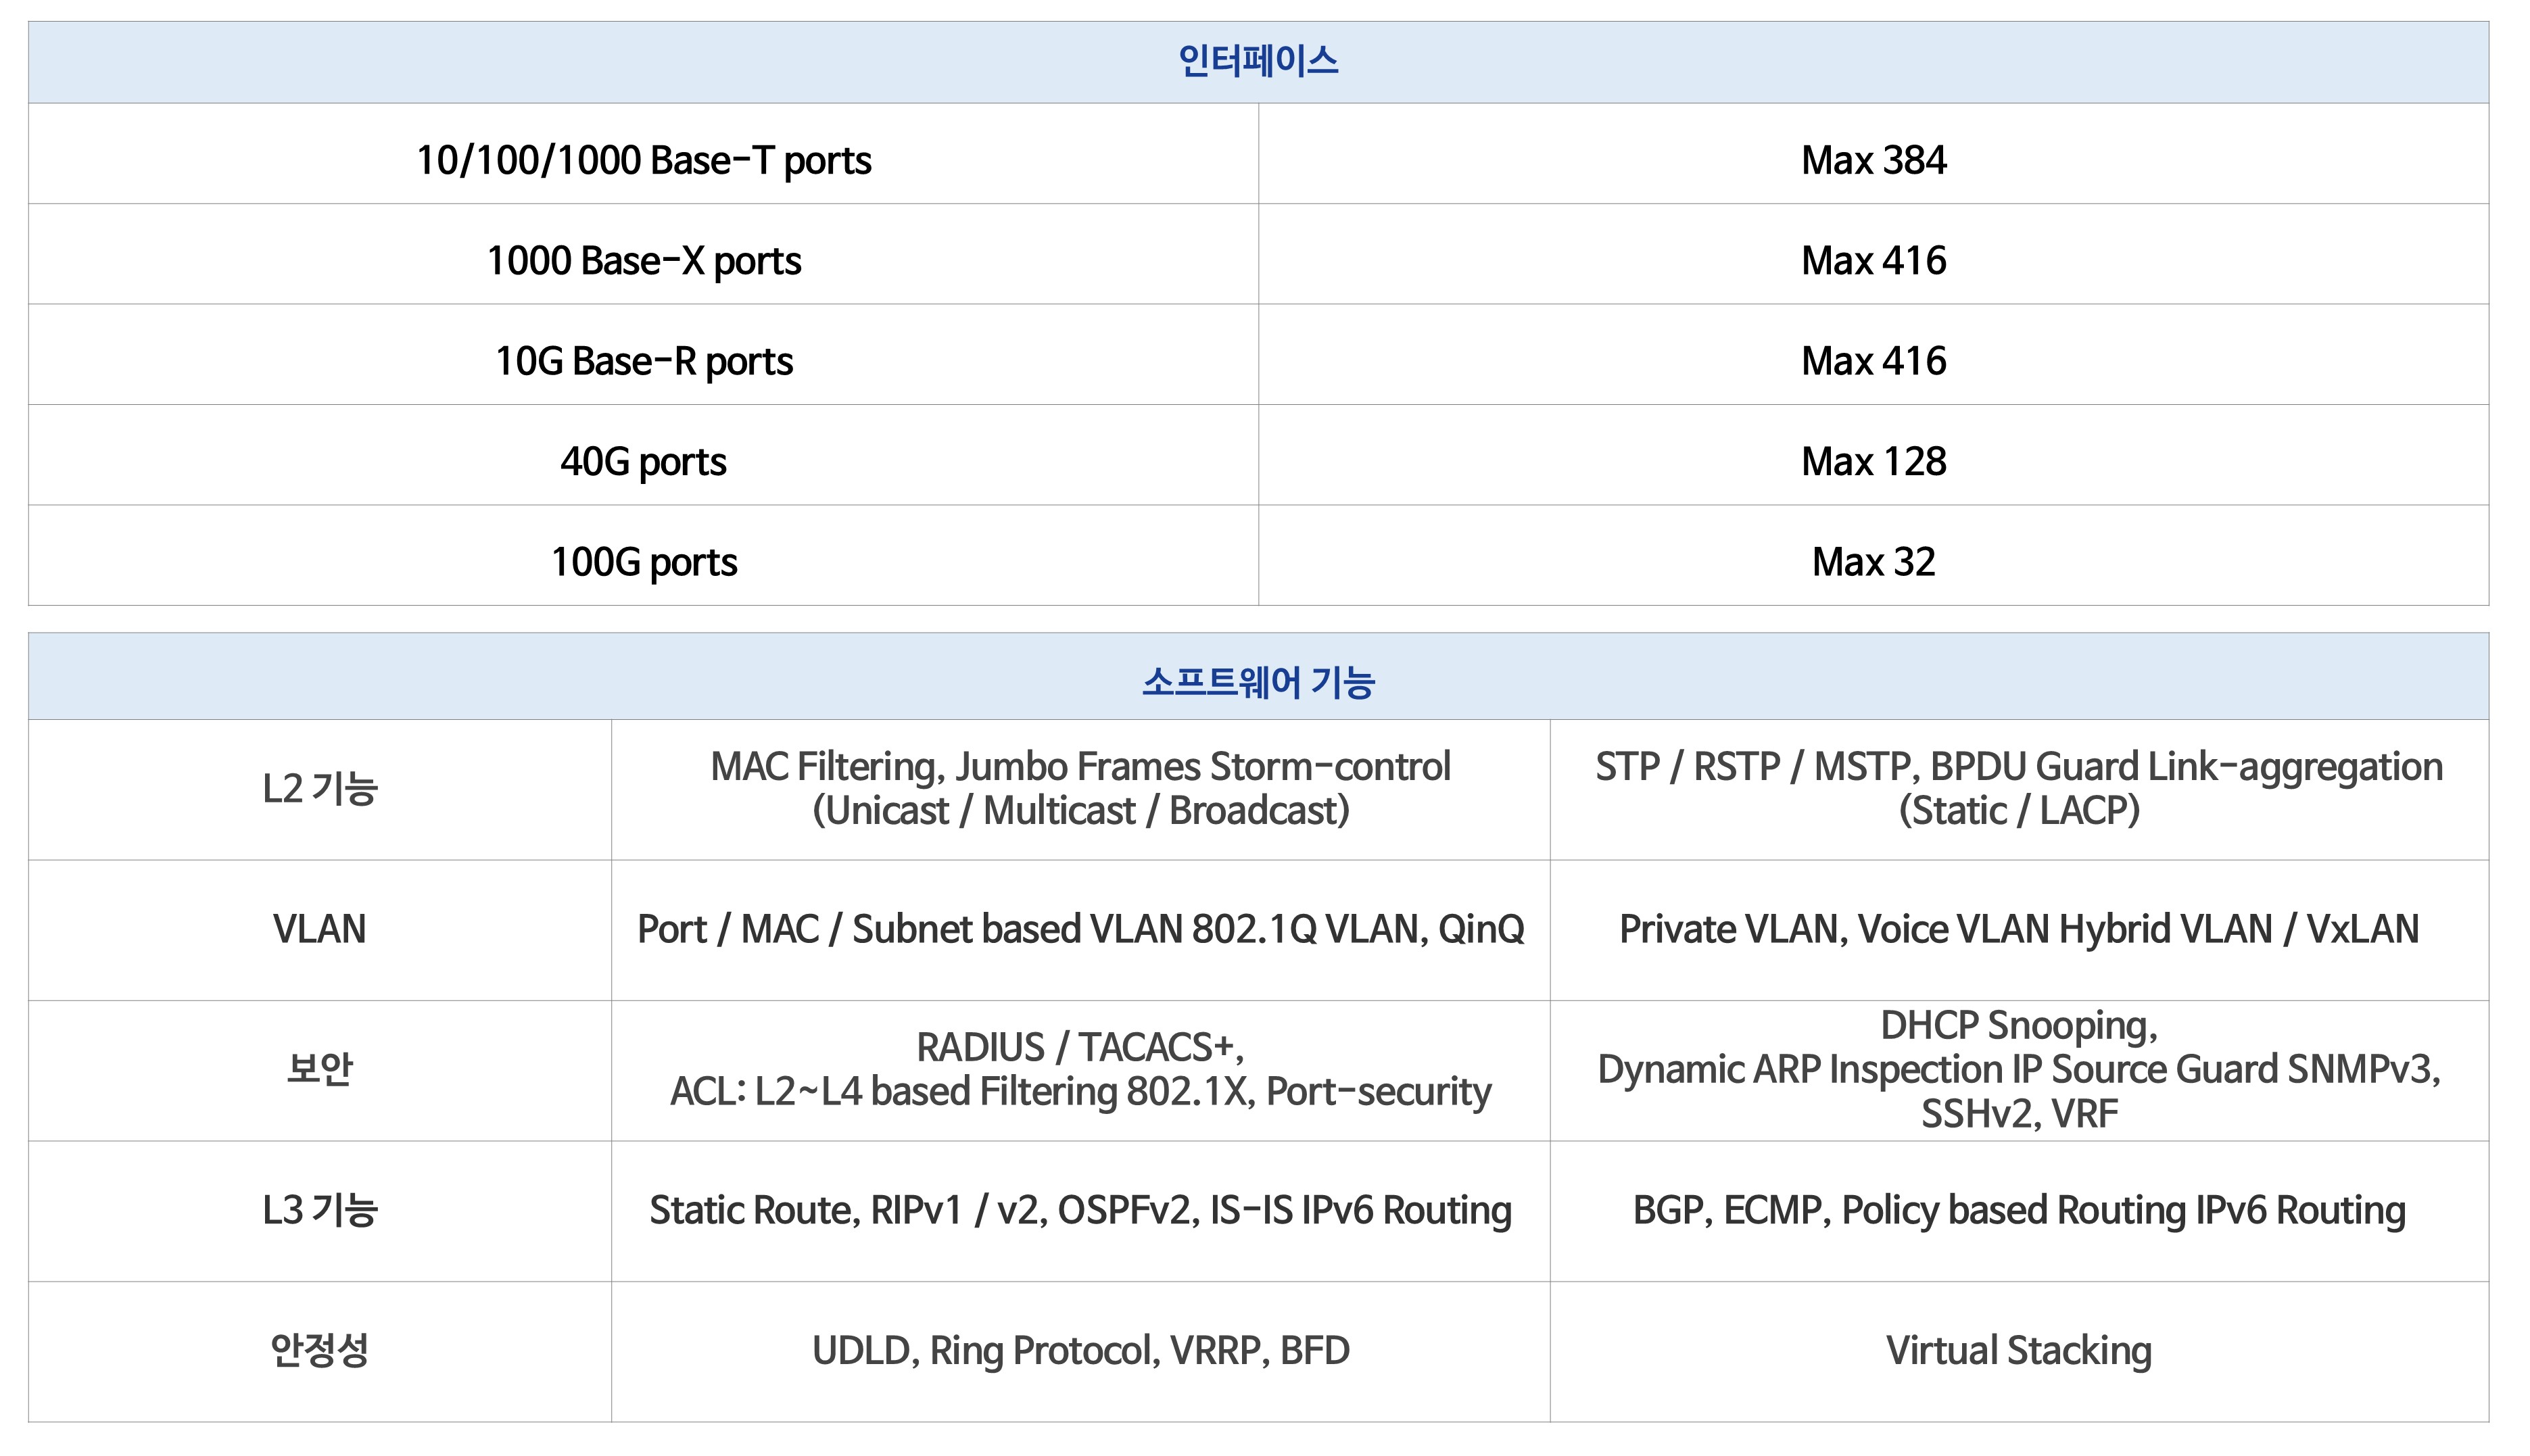The image size is (2530, 1456).
Task: Click the Virtual Stacking cell
Action: [x=2018, y=1350]
